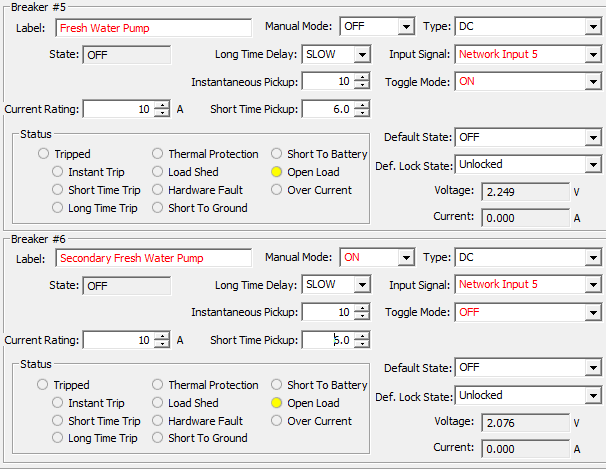Open Breaker #6 Default State dropdown
Screen dimensions: 606x469
592,368
